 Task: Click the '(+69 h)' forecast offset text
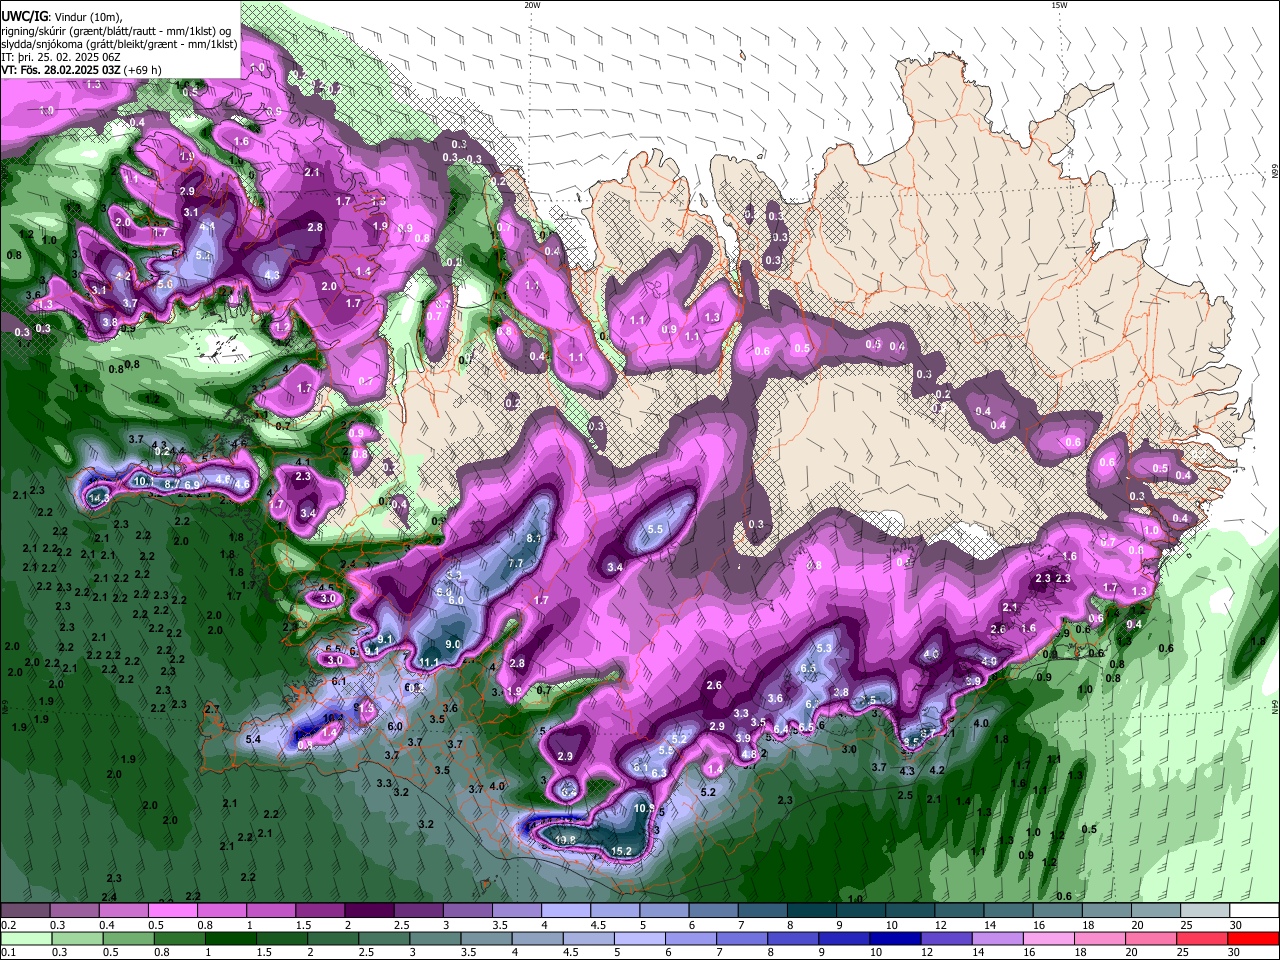coord(143,70)
